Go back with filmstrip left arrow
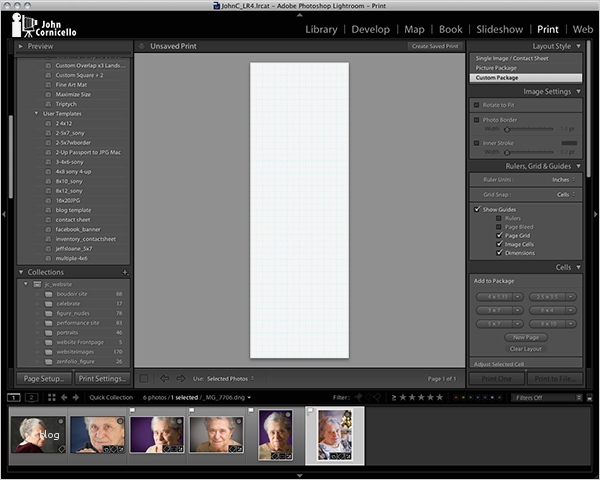This screenshot has width=600, height=480. click(x=64, y=398)
